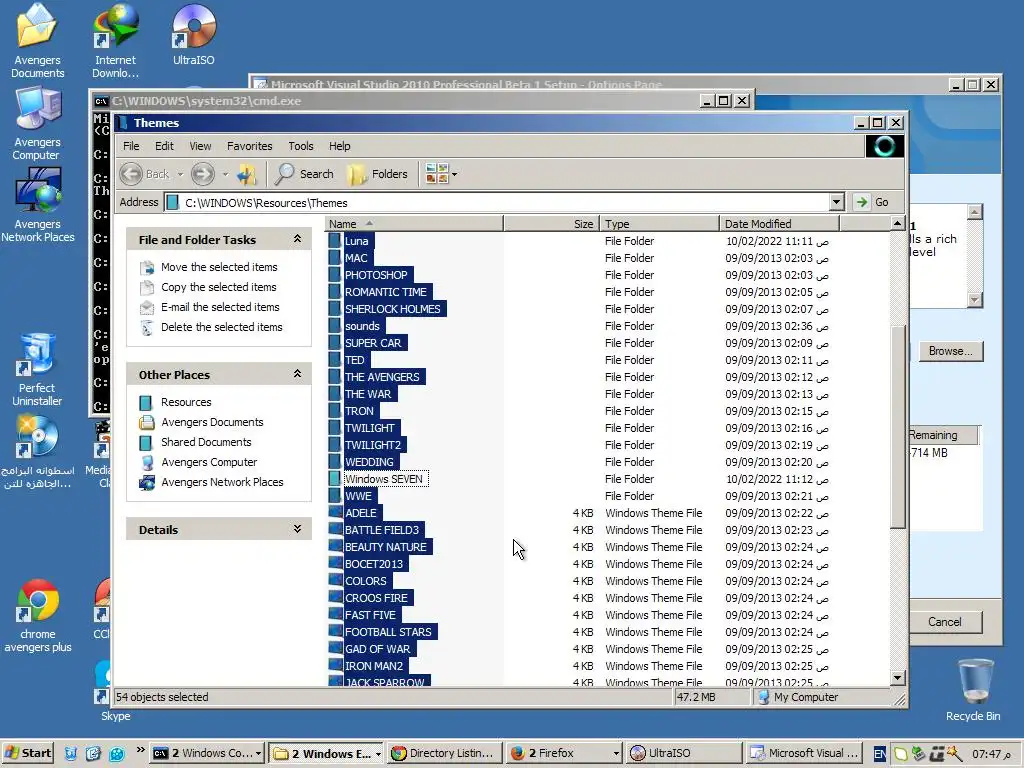Click the Move the selected items icon

[x=148, y=267]
